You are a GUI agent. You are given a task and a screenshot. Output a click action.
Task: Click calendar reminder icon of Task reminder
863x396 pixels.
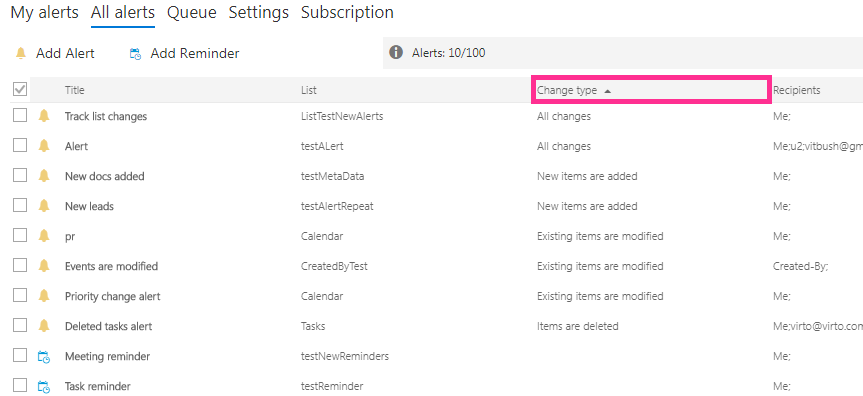click(x=44, y=387)
